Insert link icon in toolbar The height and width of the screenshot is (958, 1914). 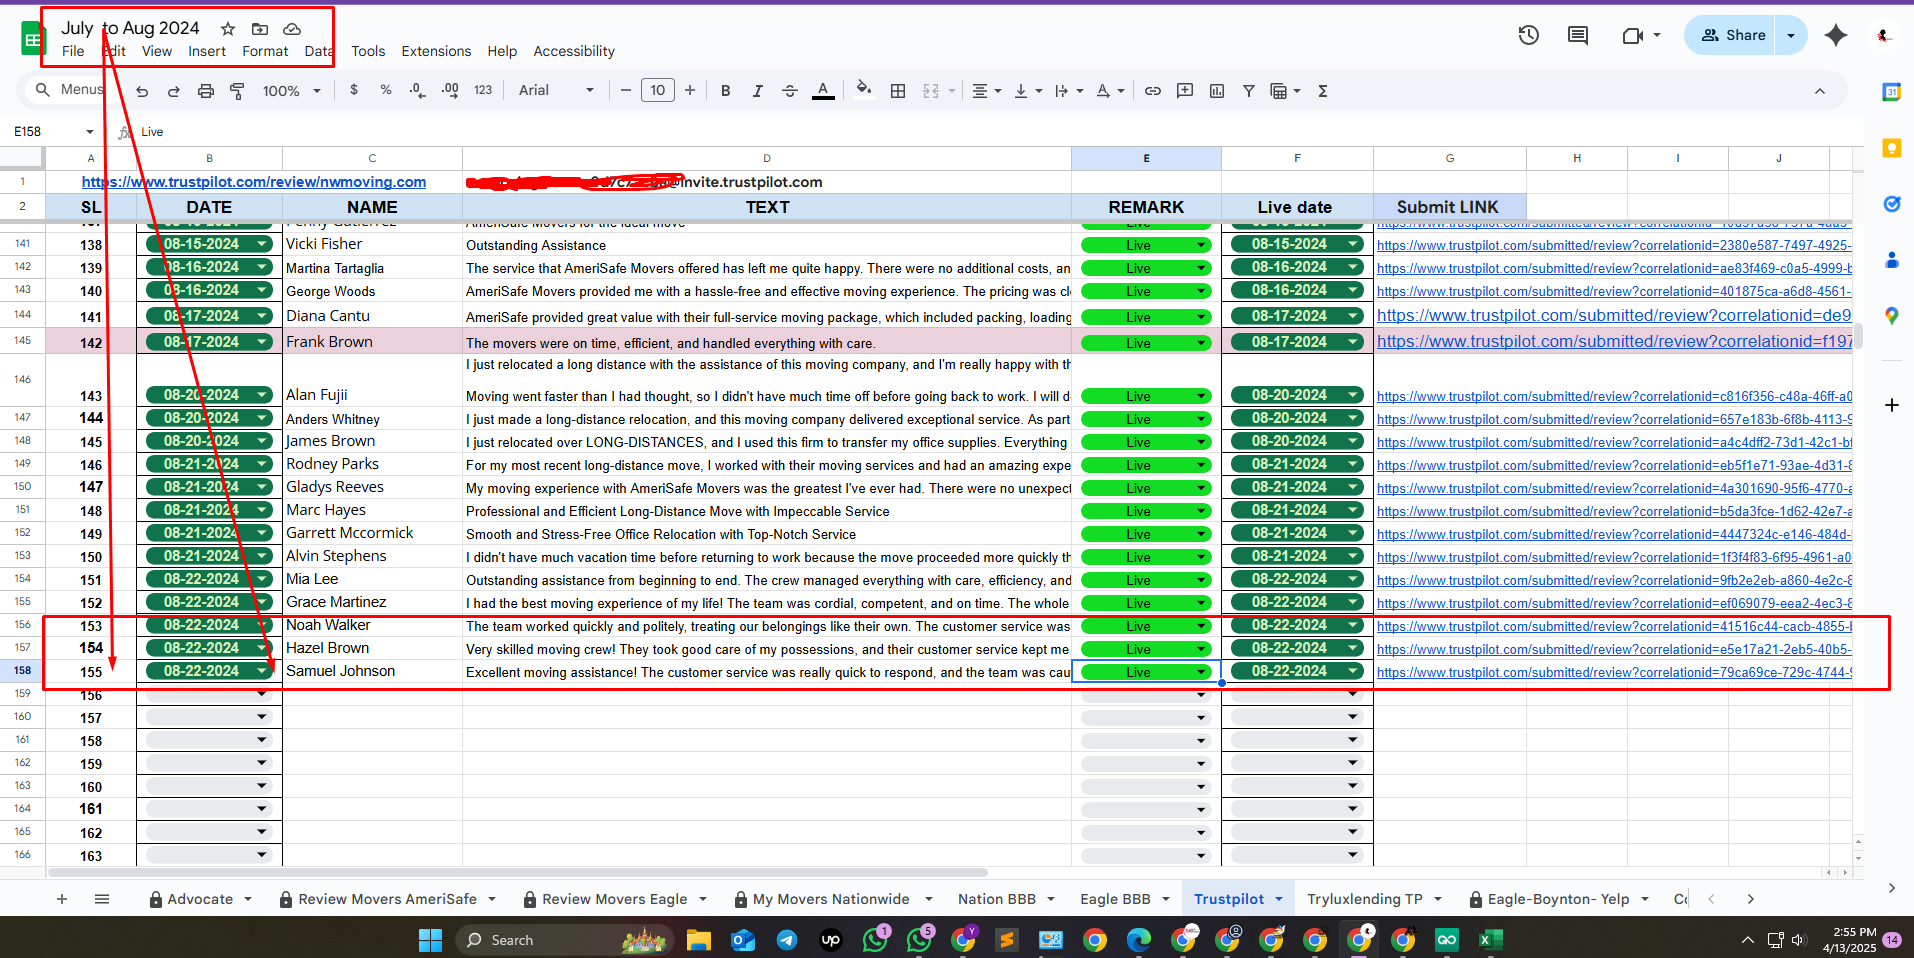[1153, 91]
